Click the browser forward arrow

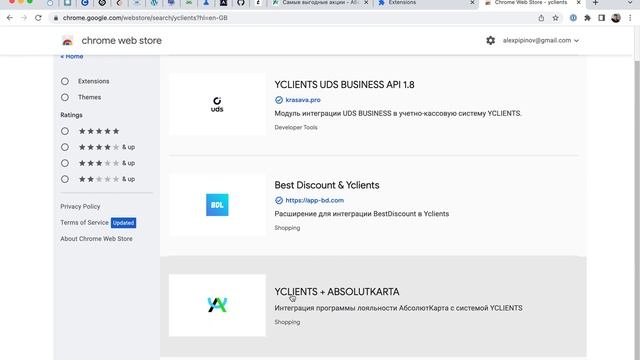click(24, 18)
